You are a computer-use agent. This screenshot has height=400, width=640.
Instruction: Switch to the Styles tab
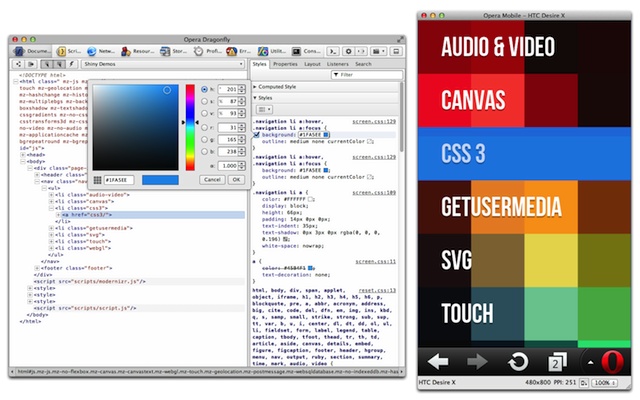coord(259,64)
